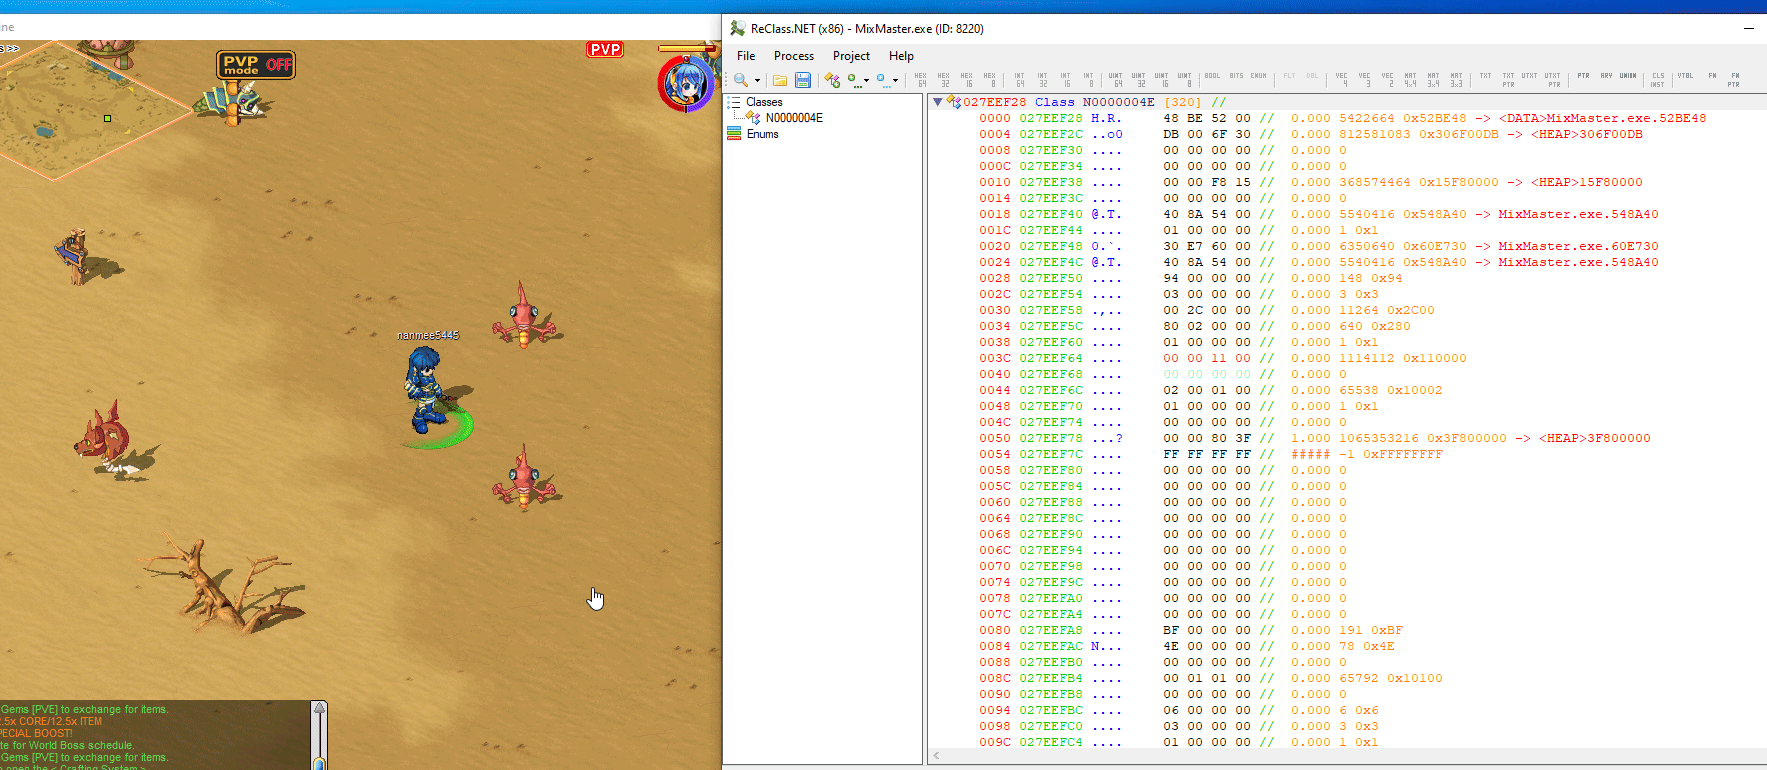Click the red PVP badge in game
Screen dimensions: 1767x770
tap(605, 49)
